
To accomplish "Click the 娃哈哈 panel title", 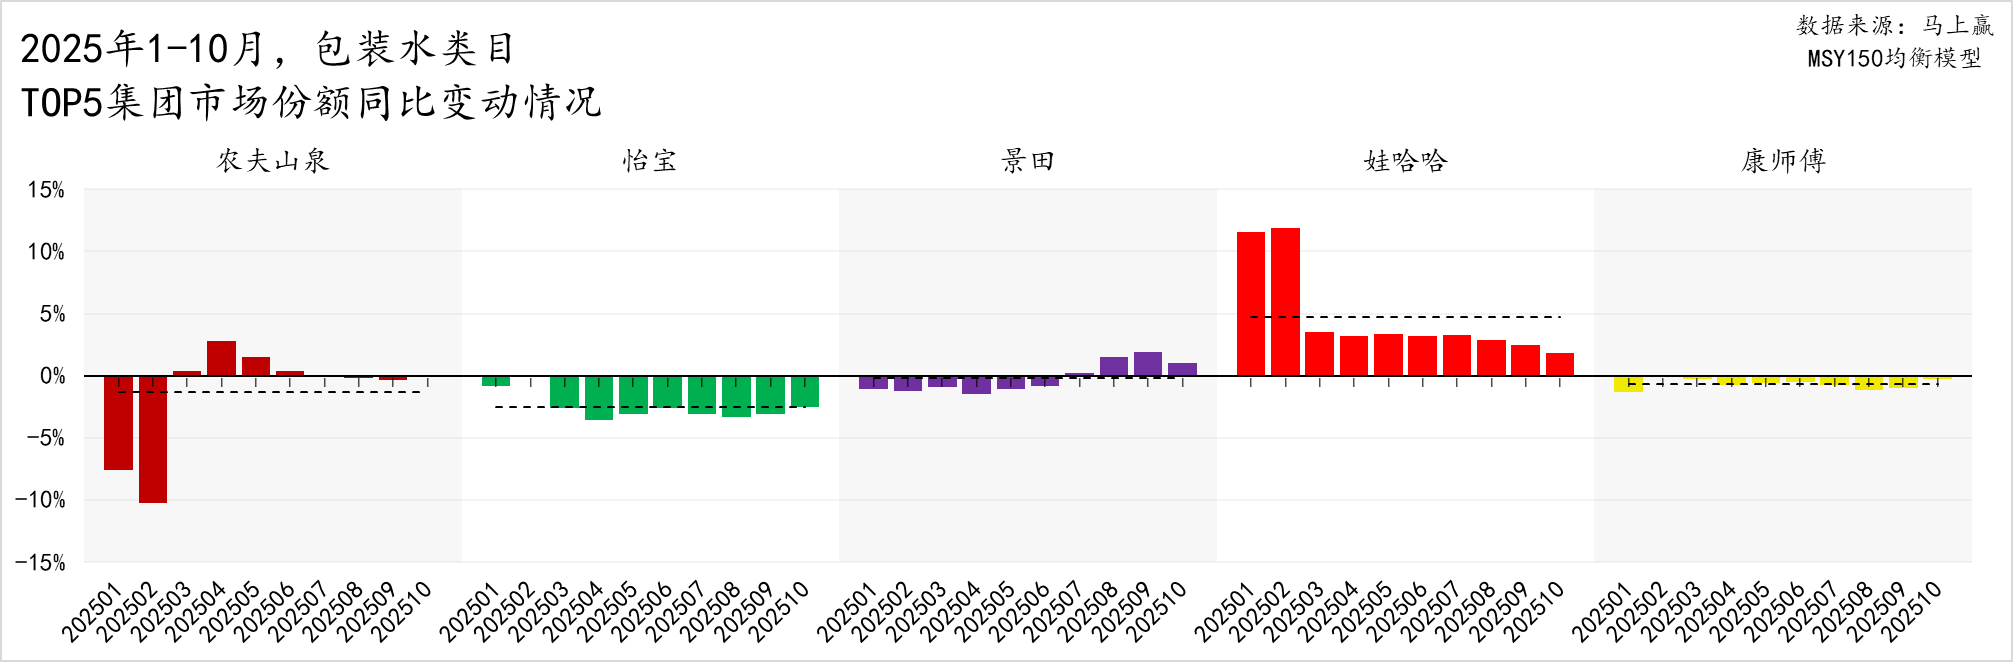I will [x=1405, y=161].
